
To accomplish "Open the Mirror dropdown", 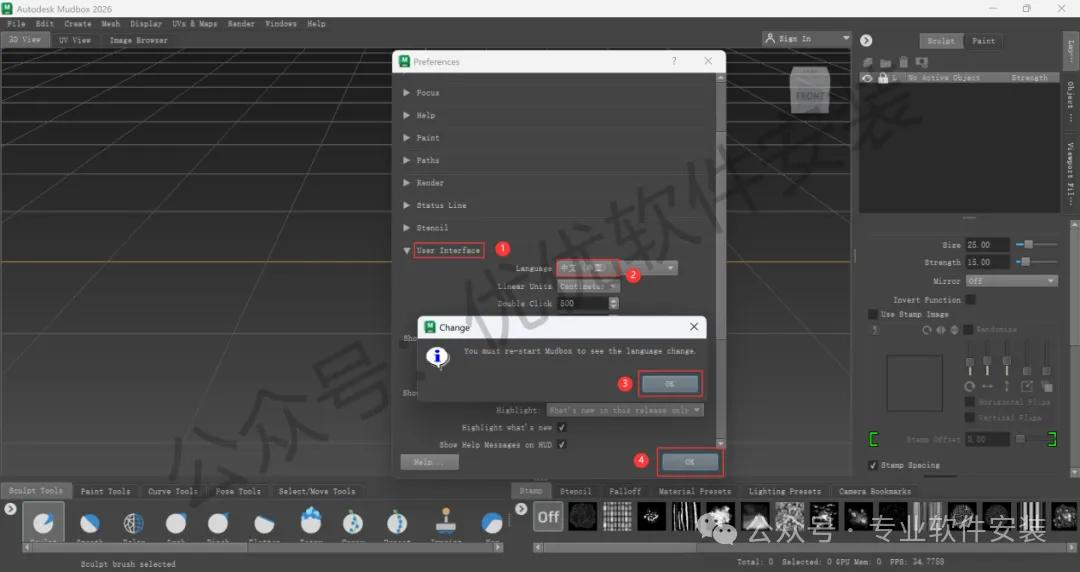I will coord(1011,281).
